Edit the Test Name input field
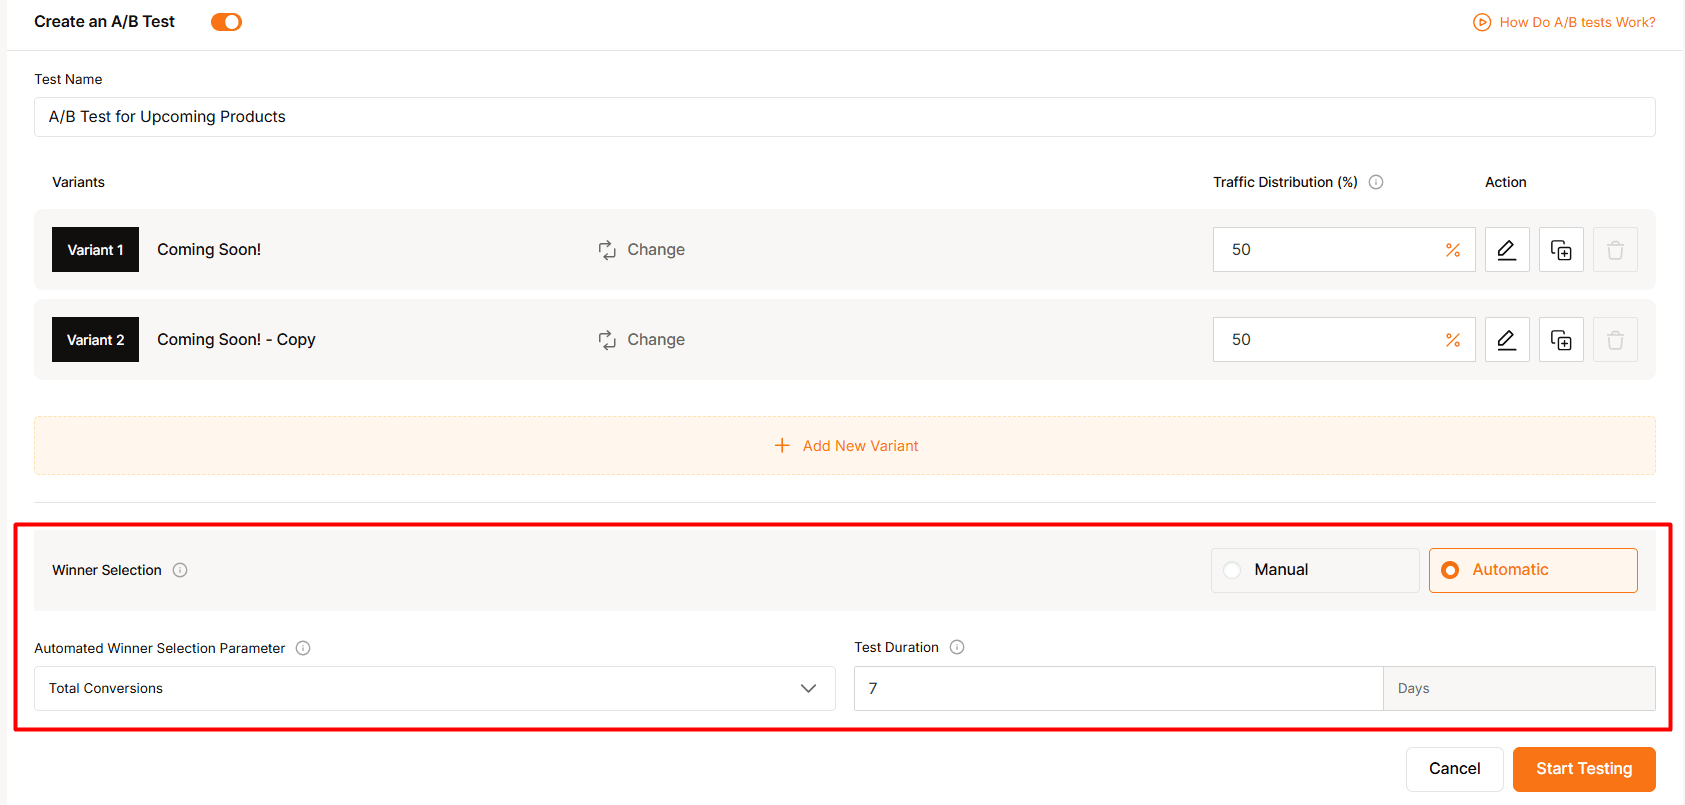 (844, 117)
